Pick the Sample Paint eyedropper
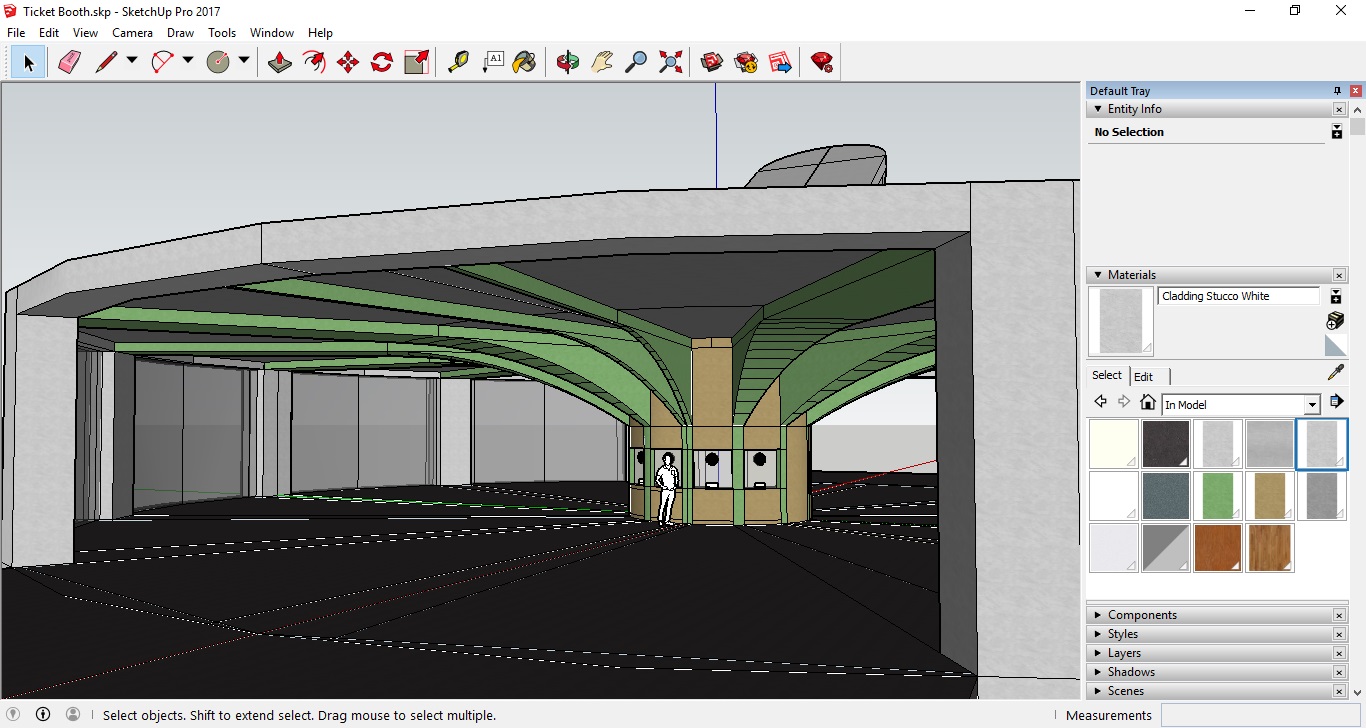The height and width of the screenshot is (728, 1366). coord(1335,373)
